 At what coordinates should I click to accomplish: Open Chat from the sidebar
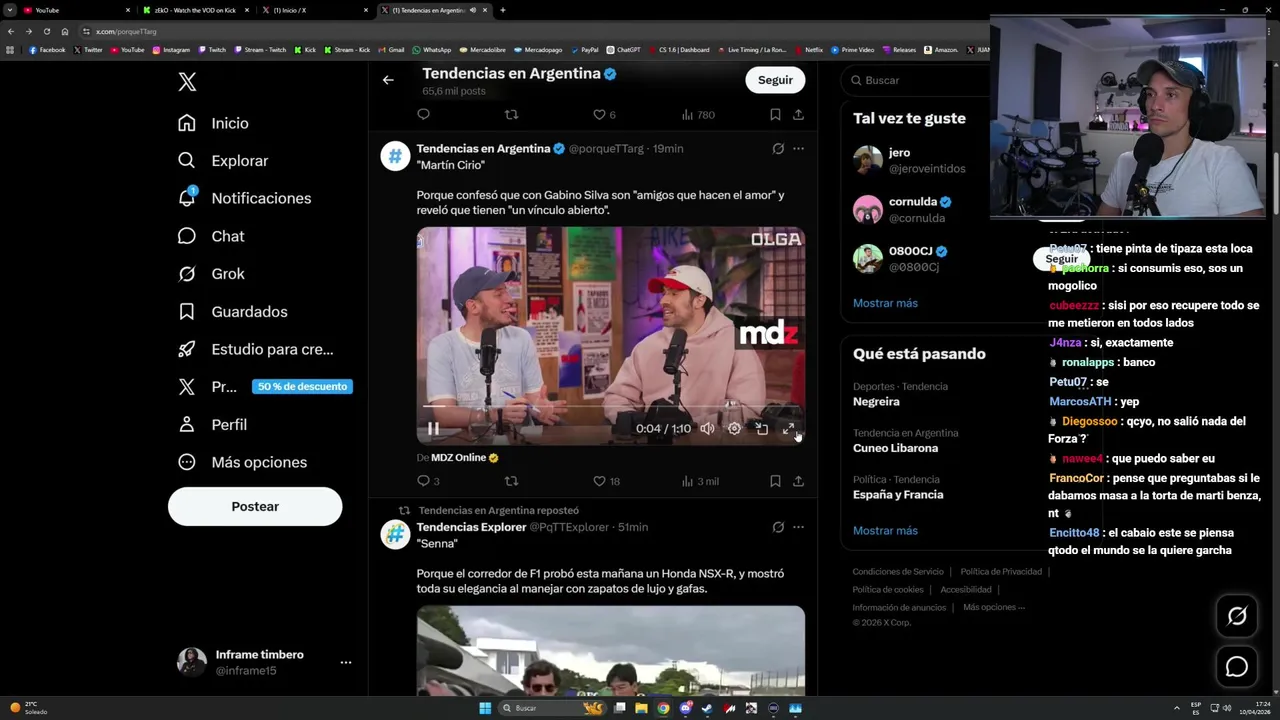click(x=211, y=236)
